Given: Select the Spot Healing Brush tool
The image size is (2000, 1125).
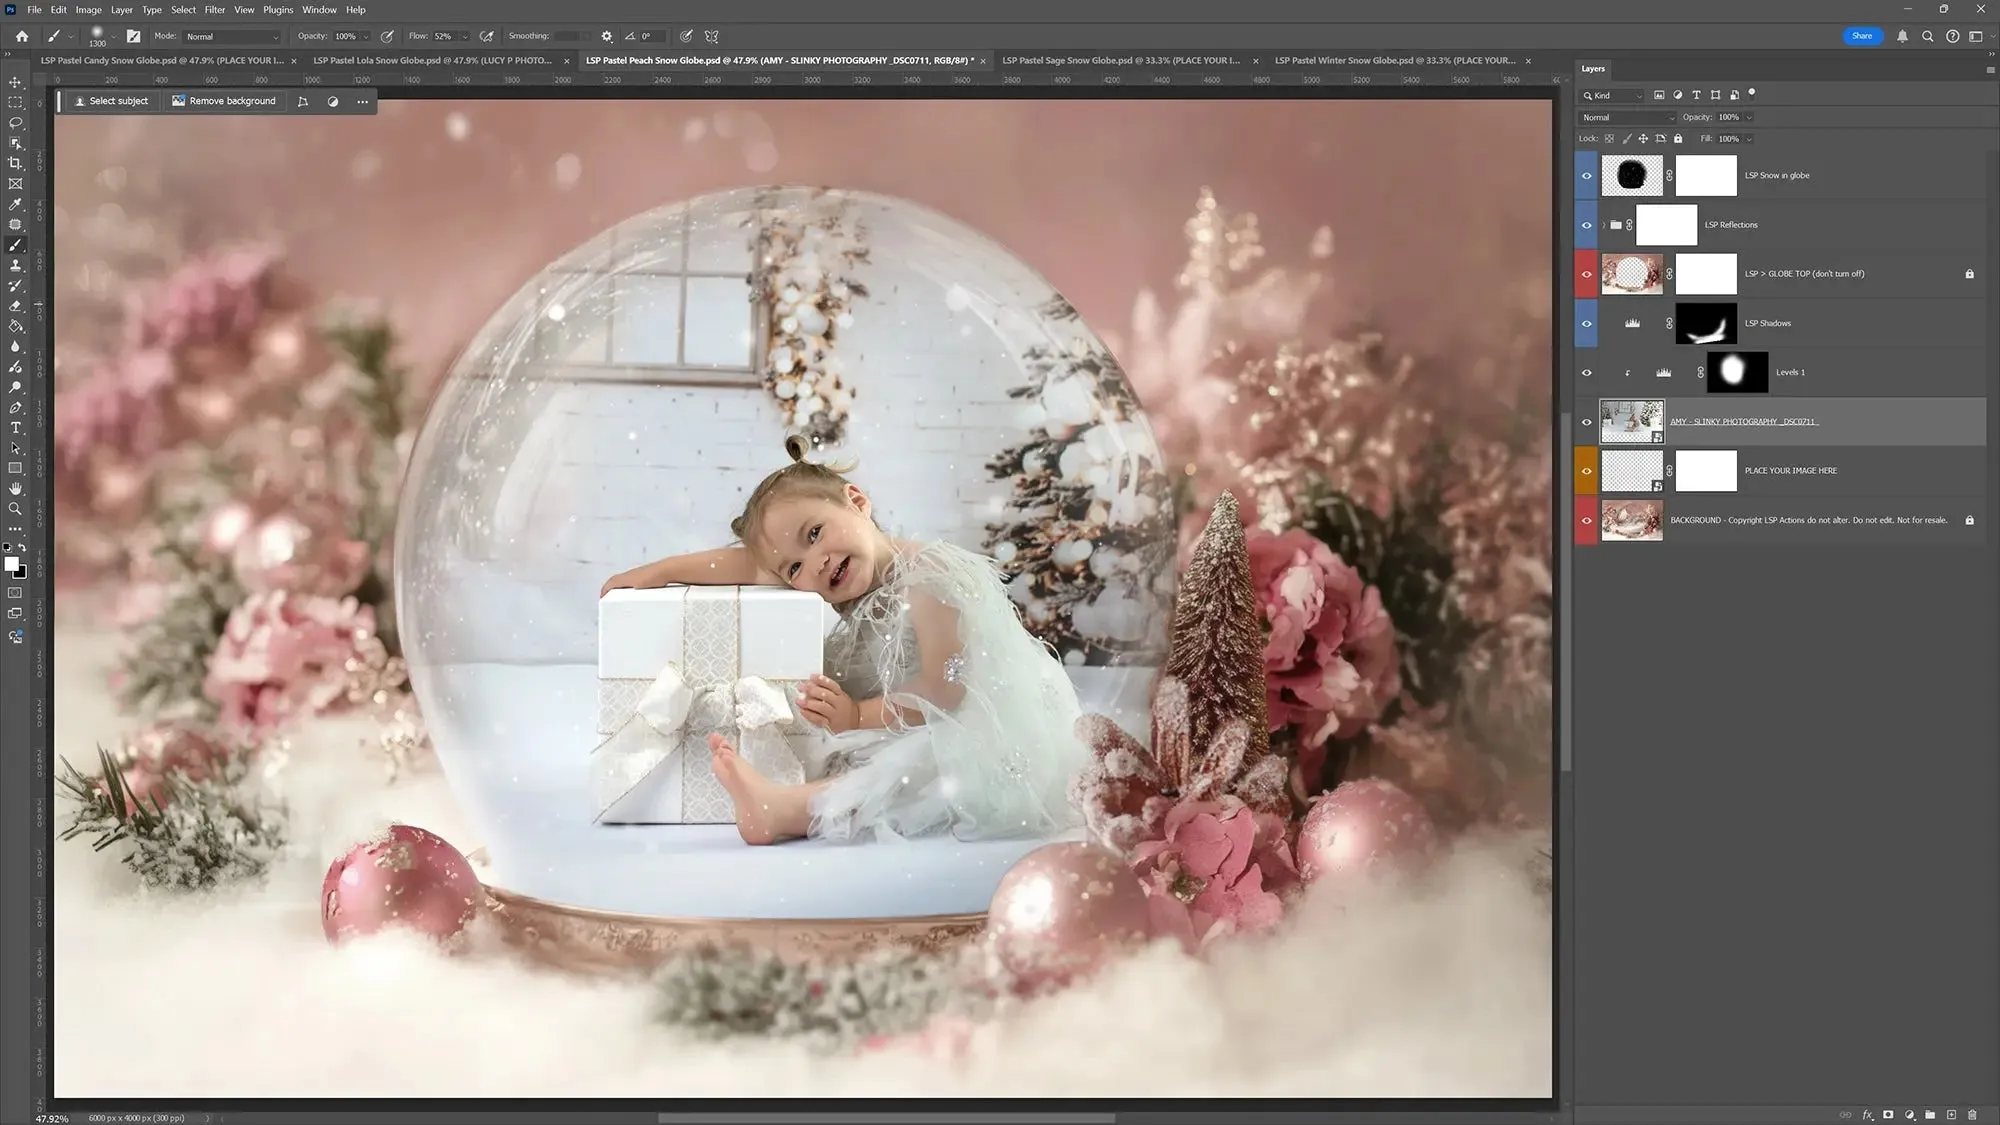Looking at the screenshot, I should [15, 224].
